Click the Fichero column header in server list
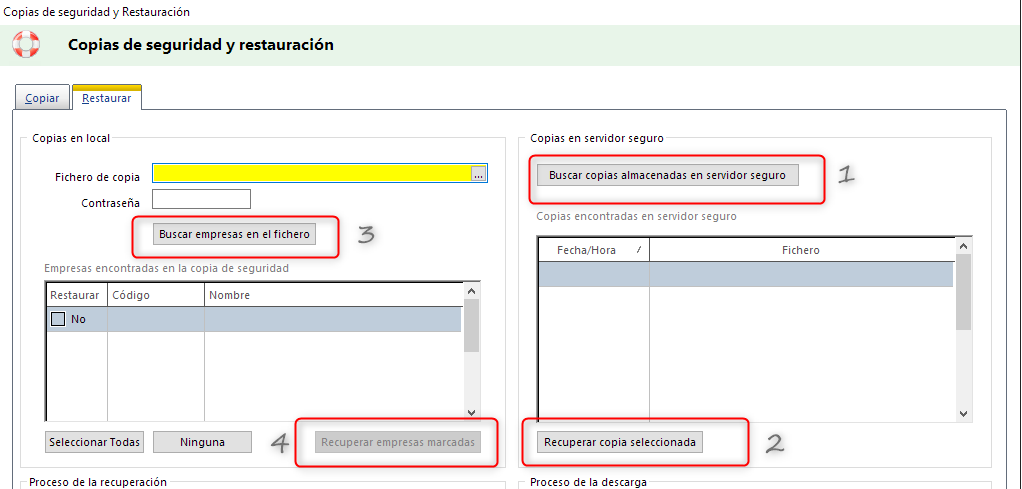The image size is (1022, 489). coord(801,250)
